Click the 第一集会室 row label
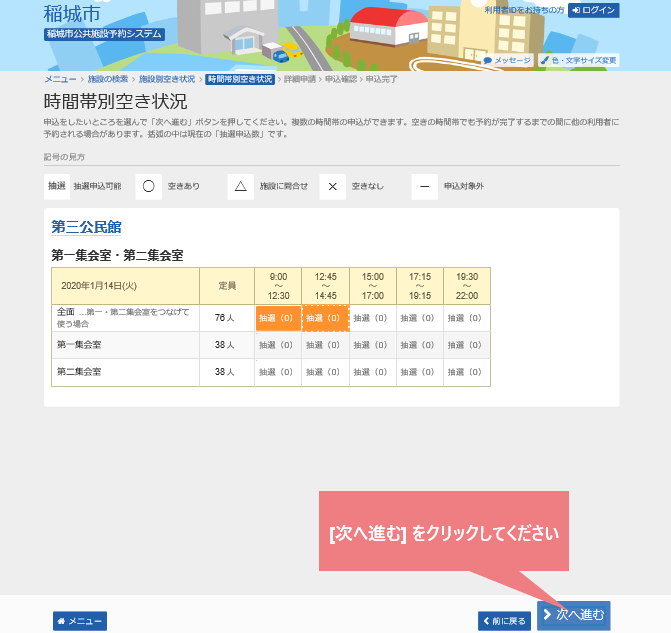Screen dimensions: 671x633 79,345
